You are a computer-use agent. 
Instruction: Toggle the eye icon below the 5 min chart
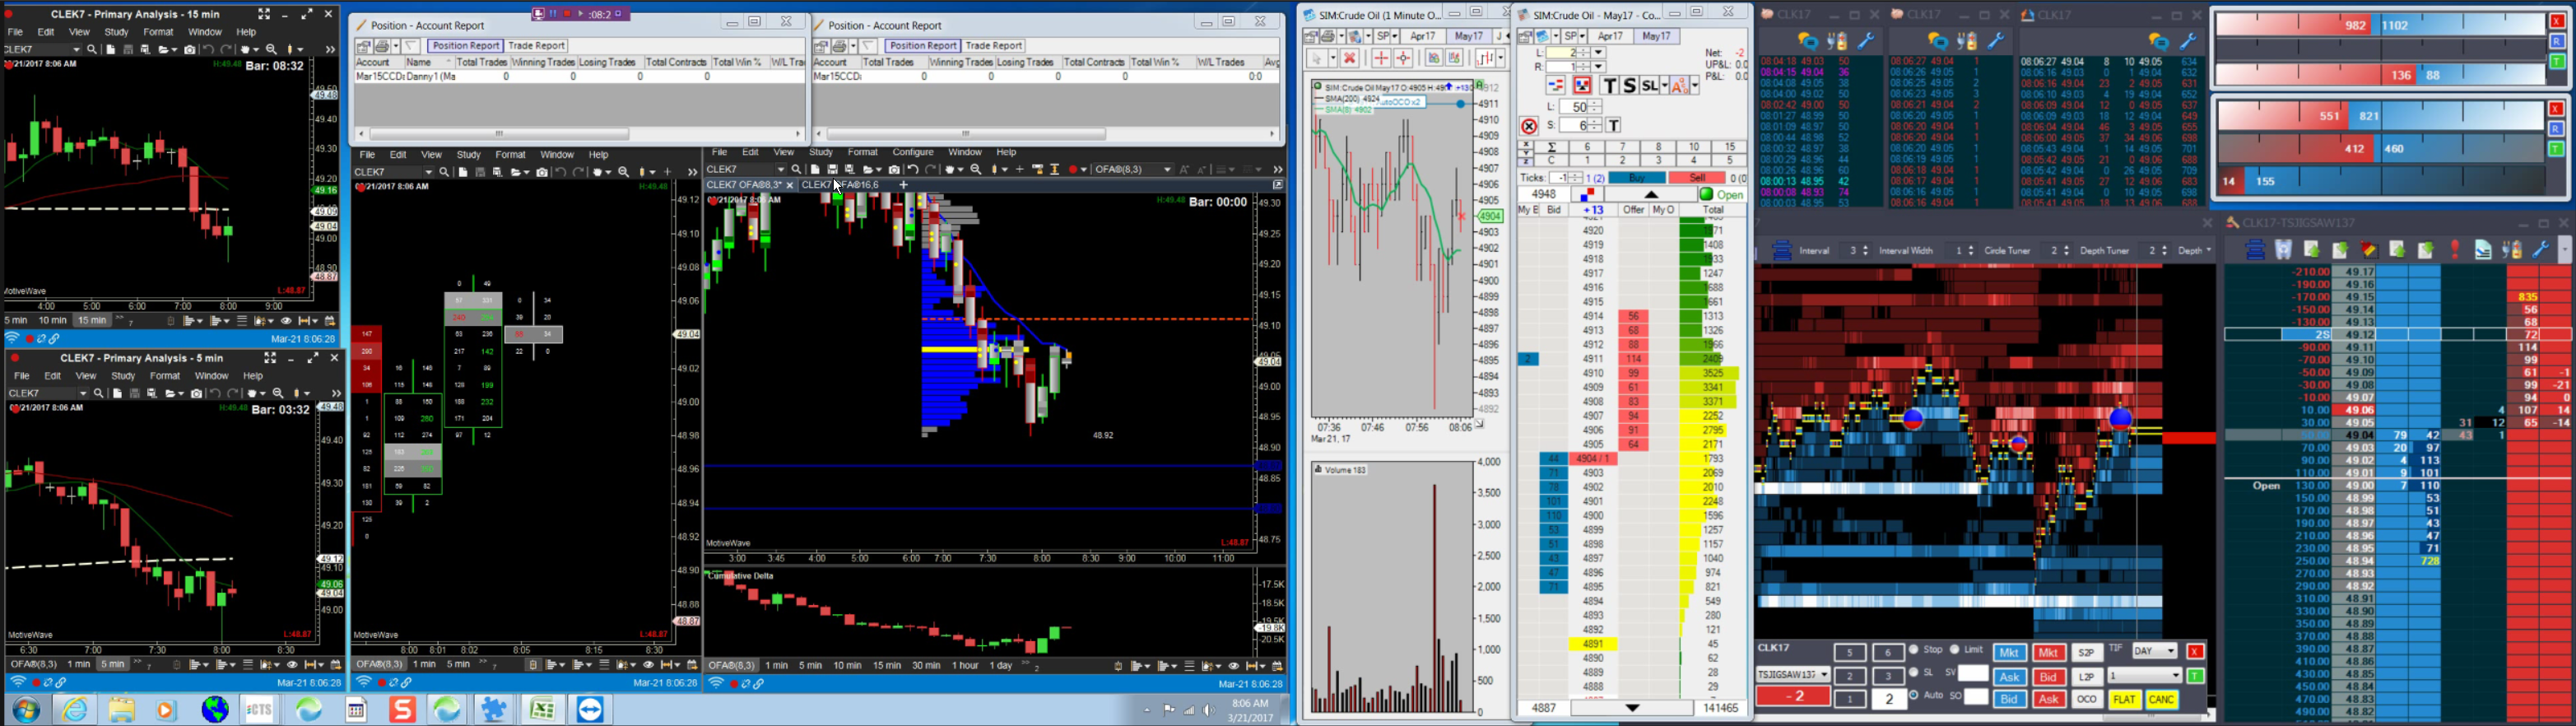click(x=292, y=665)
